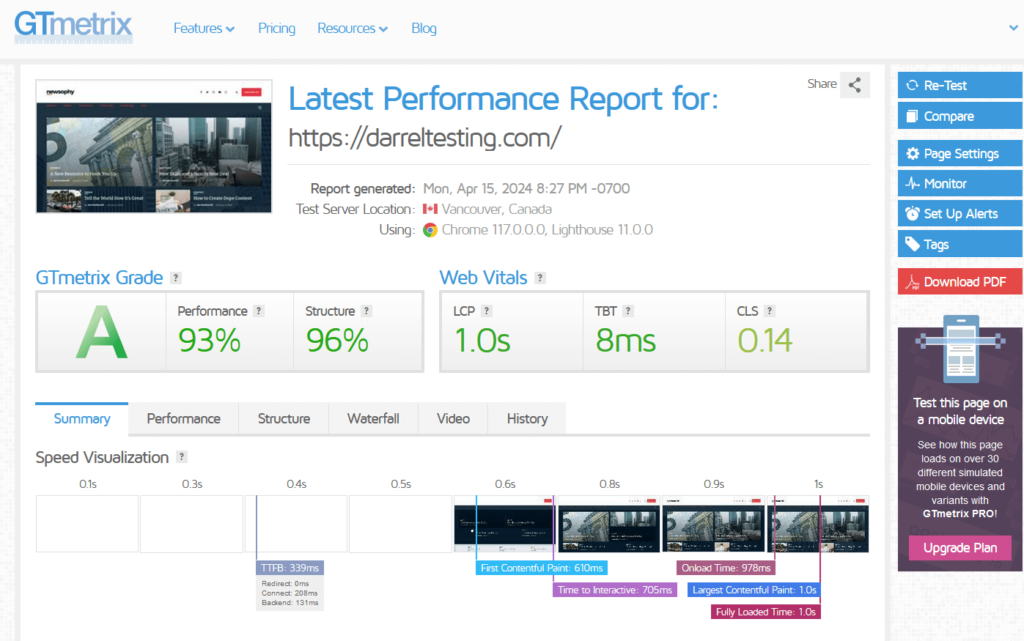The width and height of the screenshot is (1024, 641).
Task: Open the Features dropdown menu
Action: click(204, 28)
